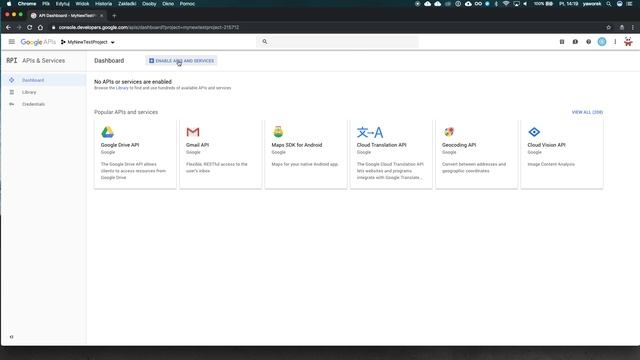
Task: Open the gift free trial icon
Action: (562, 42)
